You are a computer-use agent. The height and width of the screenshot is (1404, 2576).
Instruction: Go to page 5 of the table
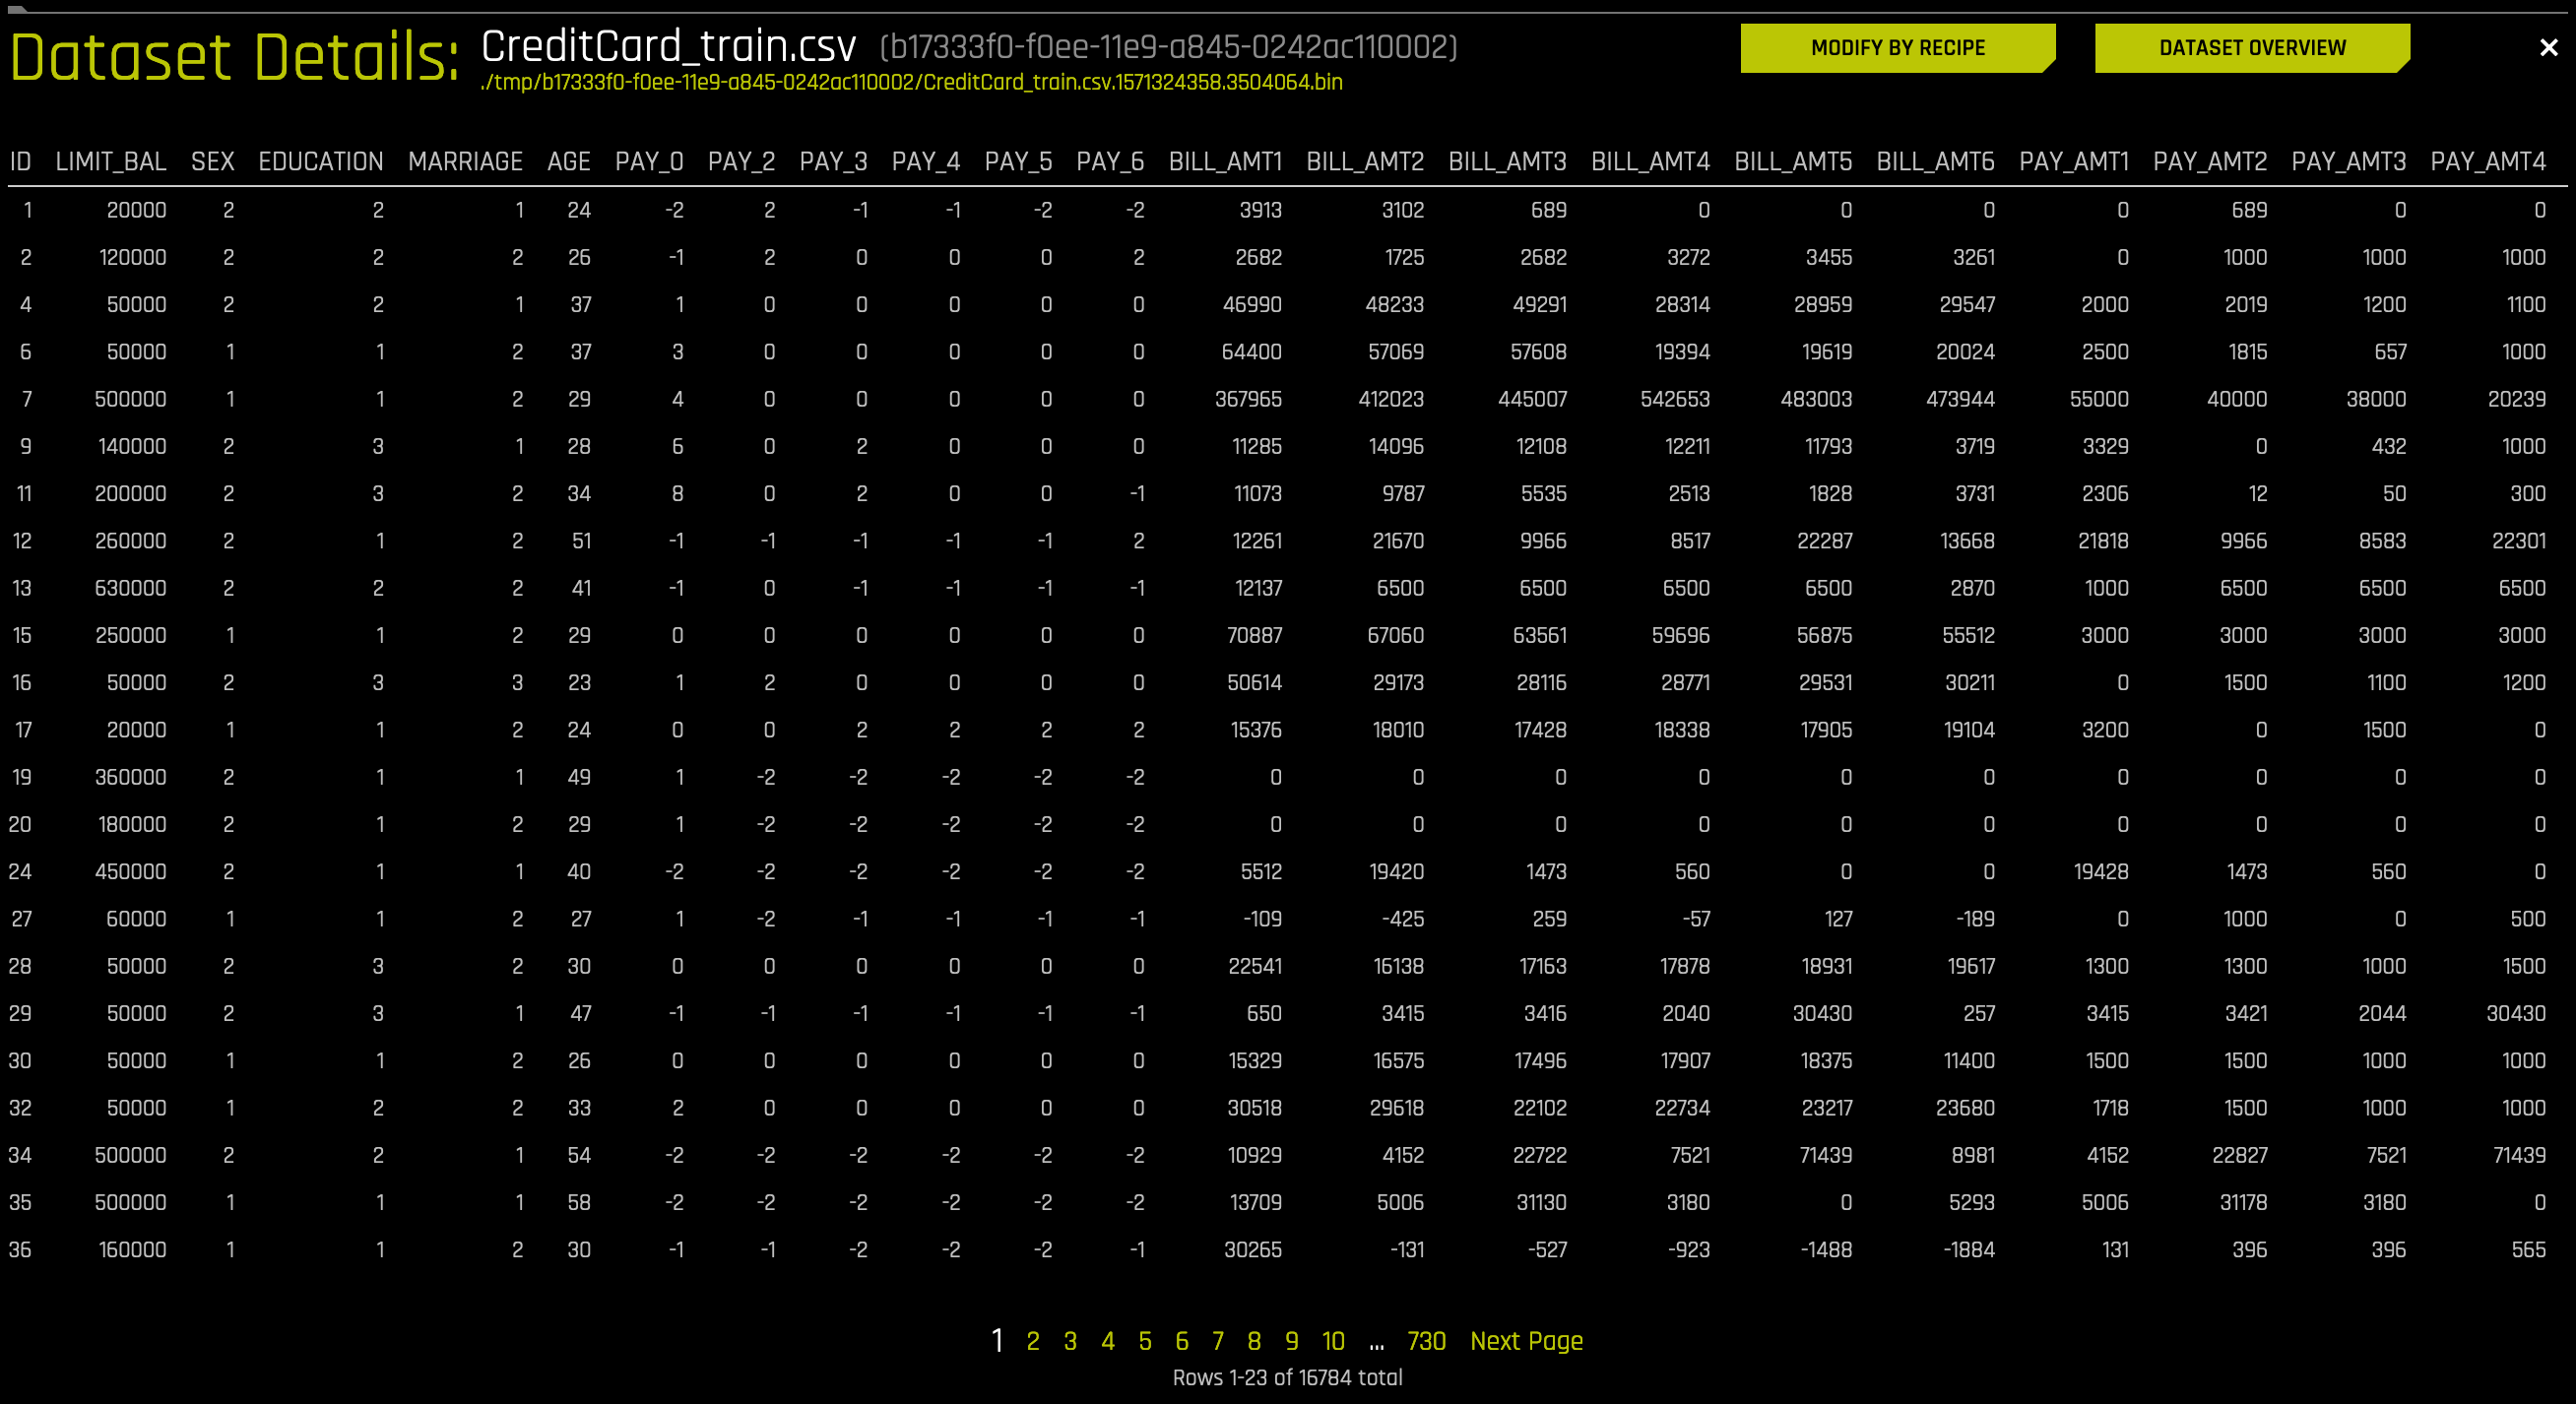pos(1144,1341)
